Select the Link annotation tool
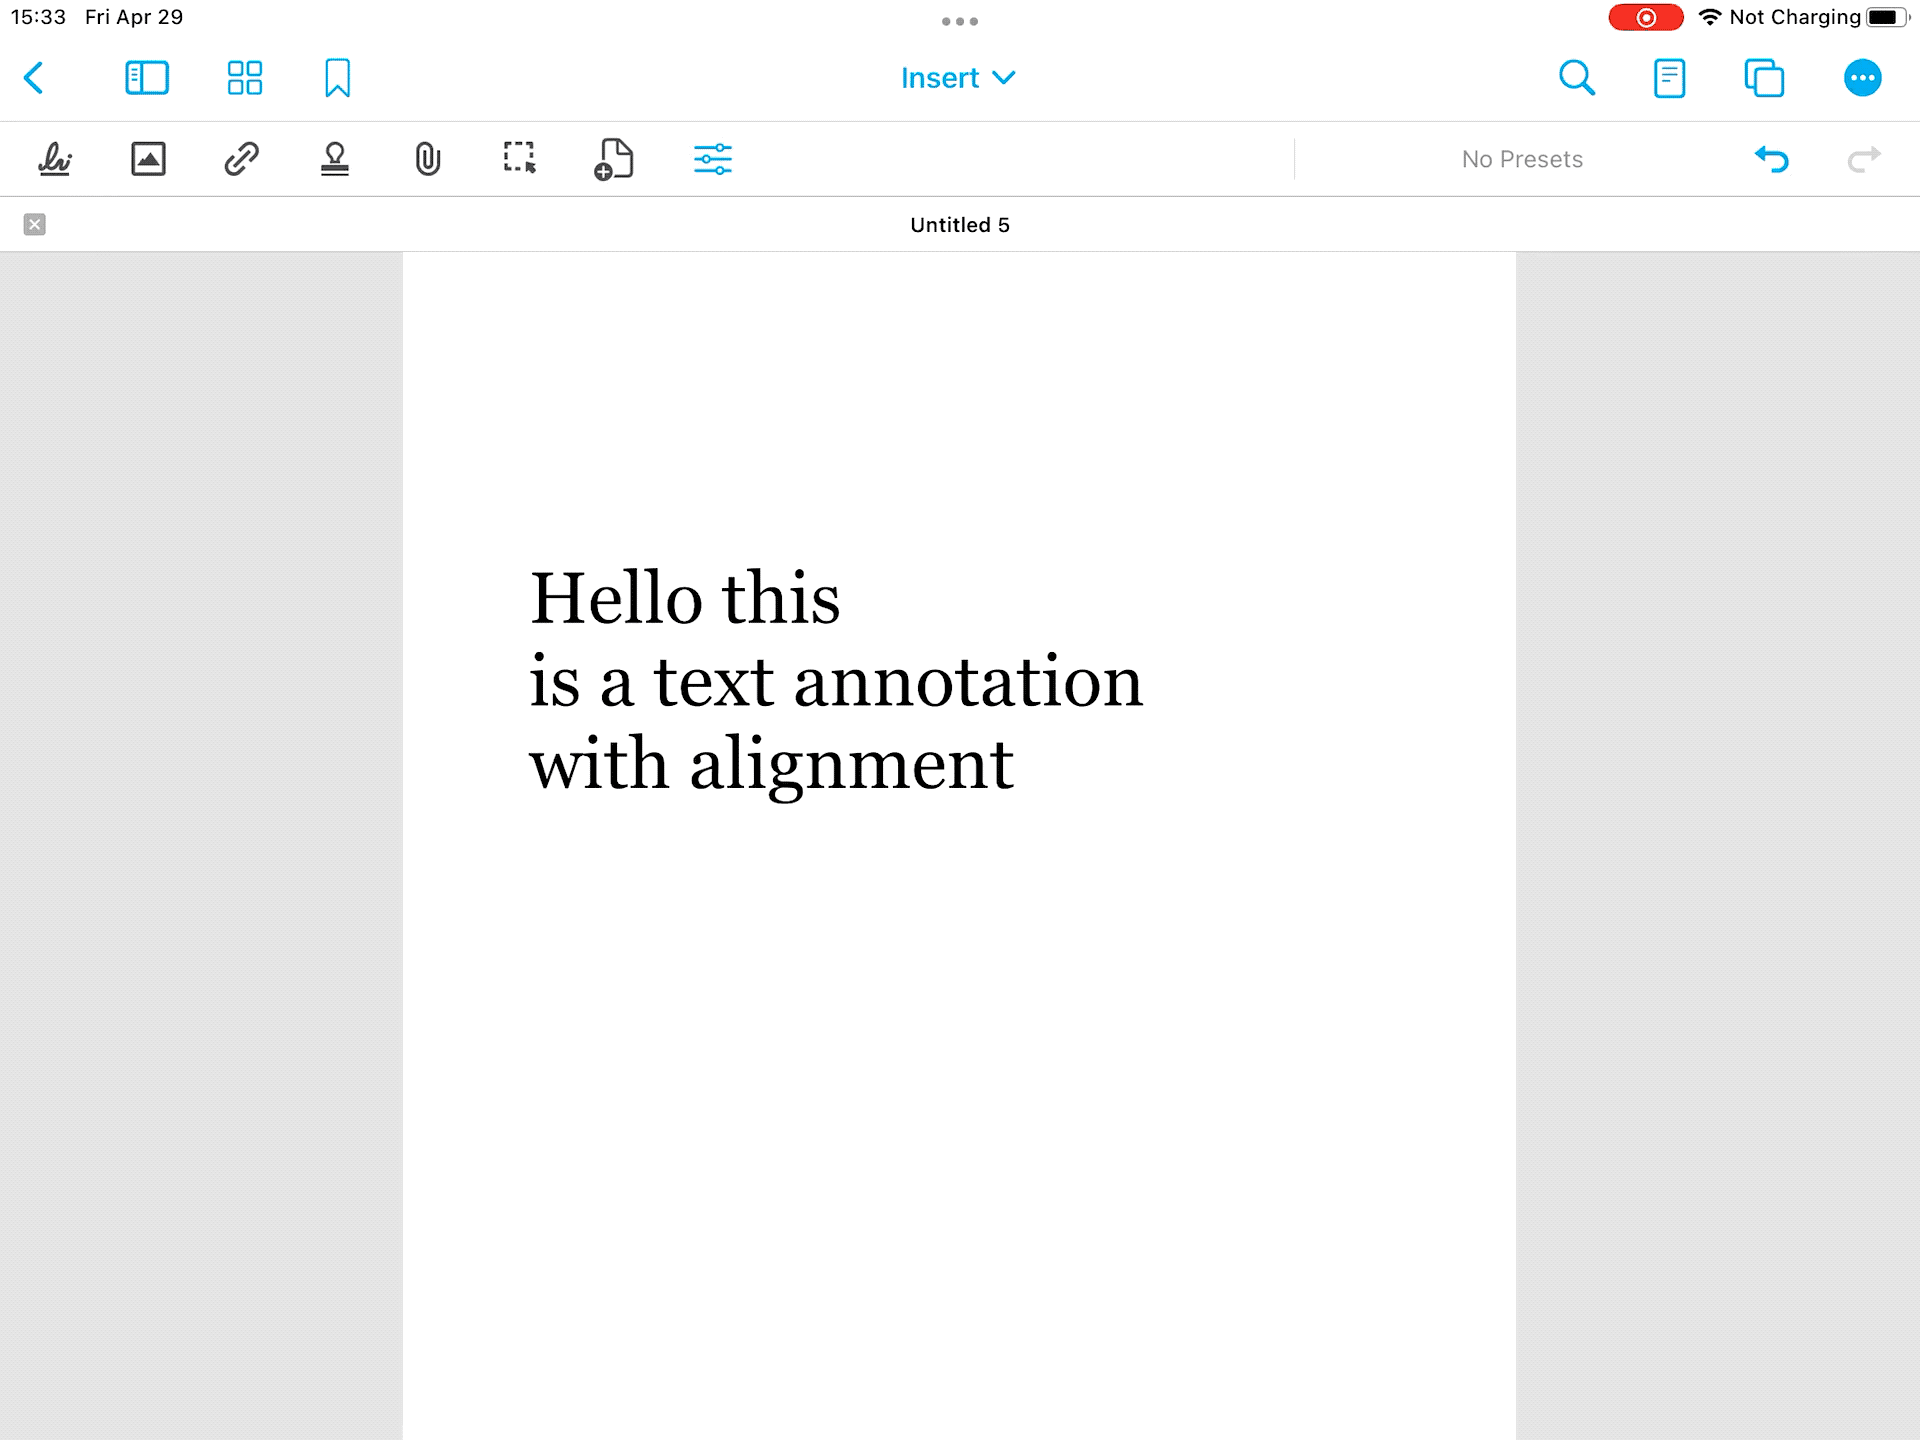Image resolution: width=1920 pixels, height=1440 pixels. [241, 159]
